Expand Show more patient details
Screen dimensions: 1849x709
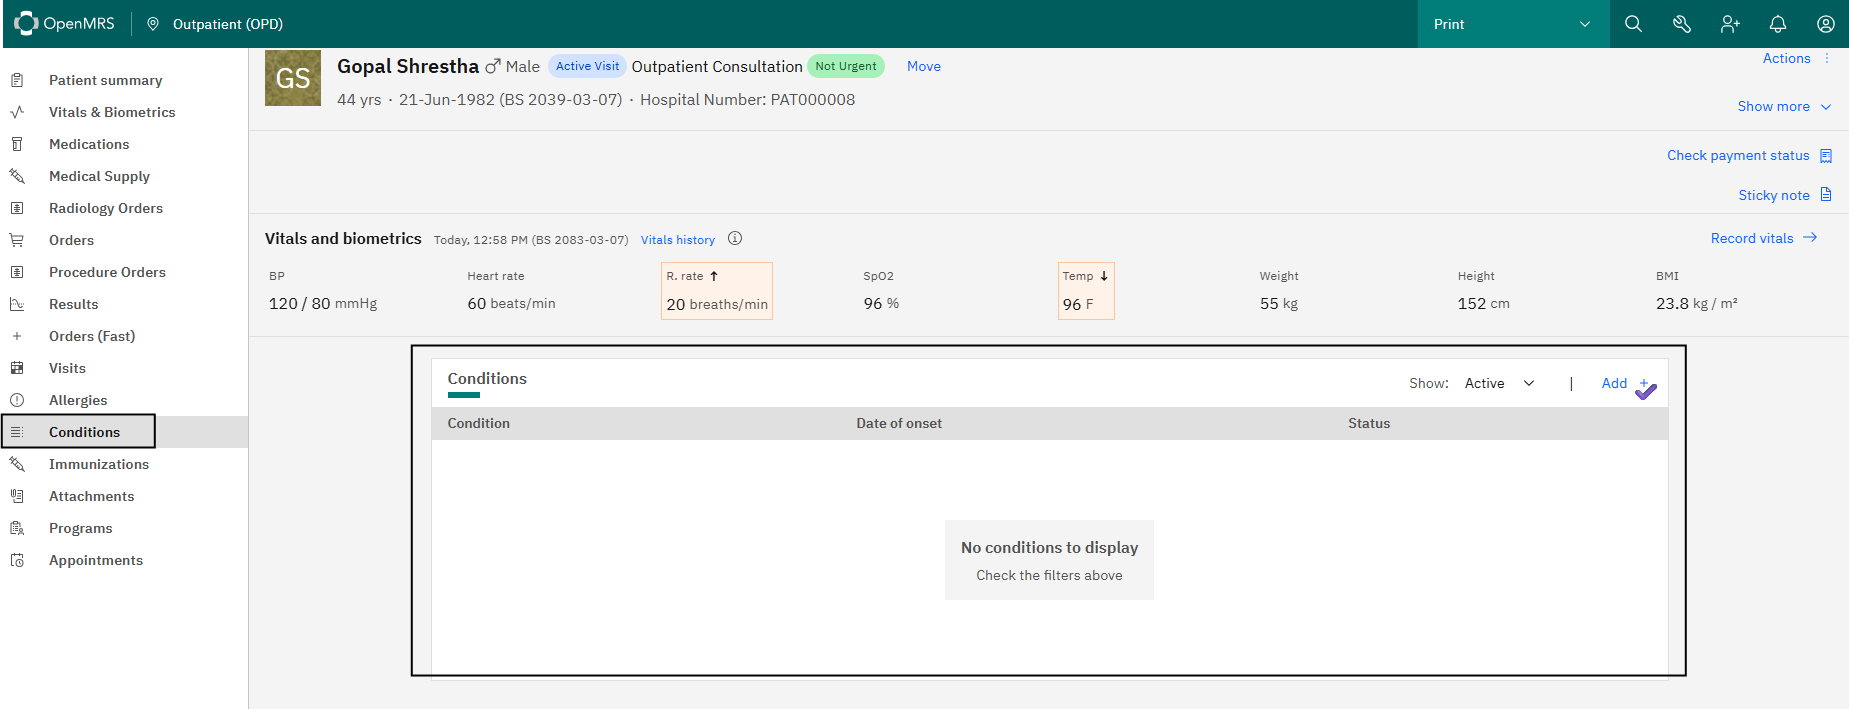[1784, 106]
